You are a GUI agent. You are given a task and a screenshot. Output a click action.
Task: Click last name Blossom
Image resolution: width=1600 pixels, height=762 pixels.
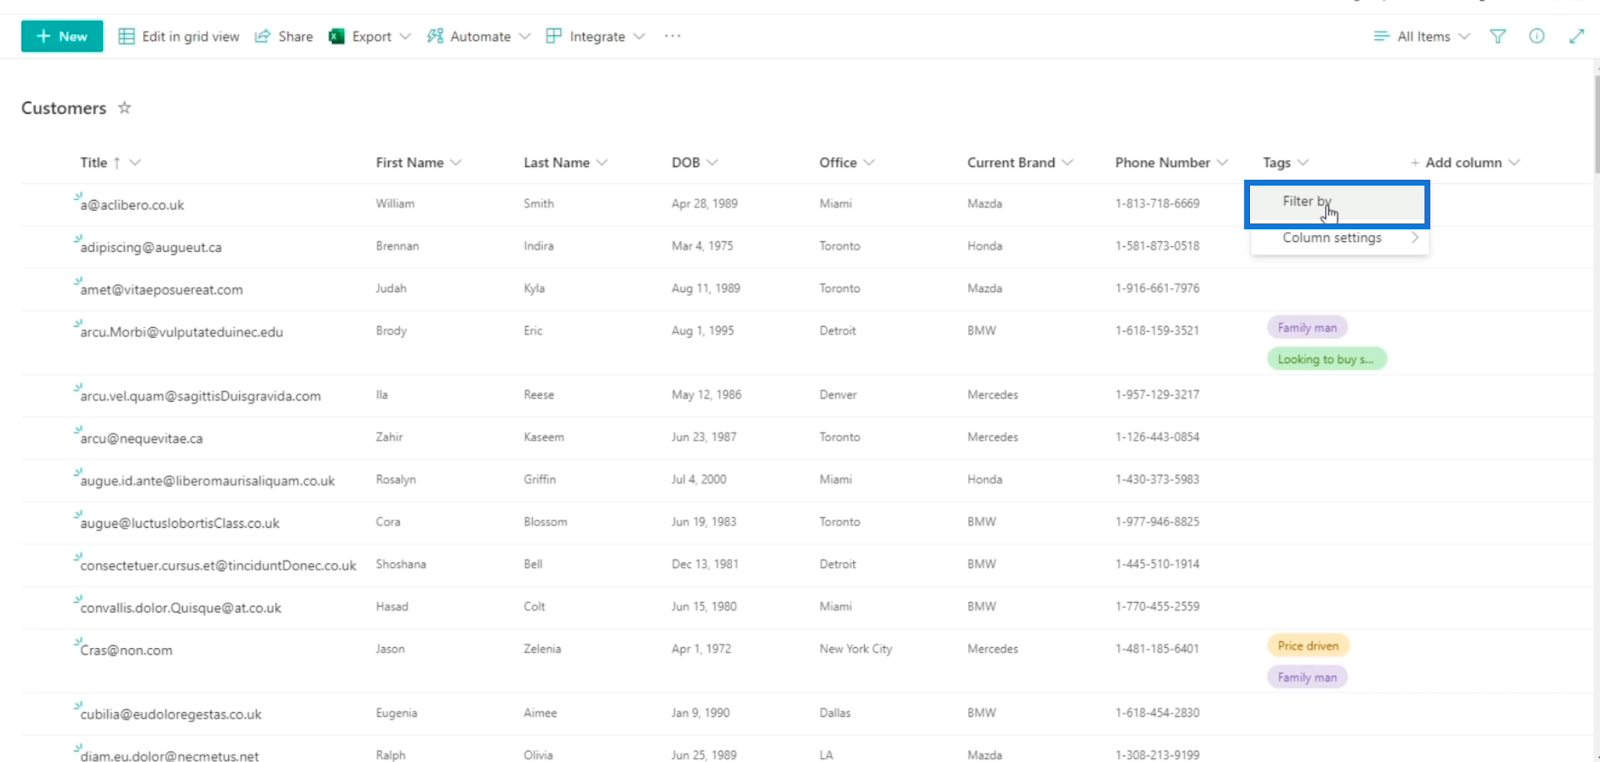545,522
